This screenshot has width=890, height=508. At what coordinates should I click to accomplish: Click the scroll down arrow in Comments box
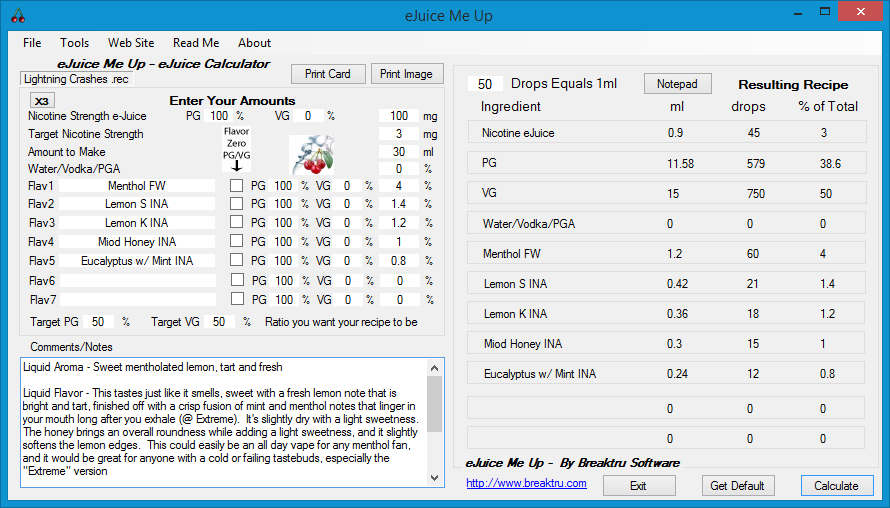click(435, 478)
